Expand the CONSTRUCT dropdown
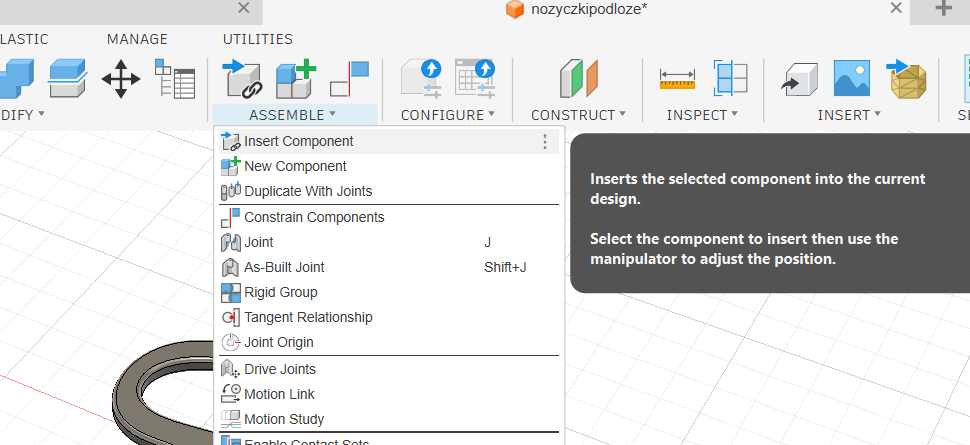 point(578,115)
